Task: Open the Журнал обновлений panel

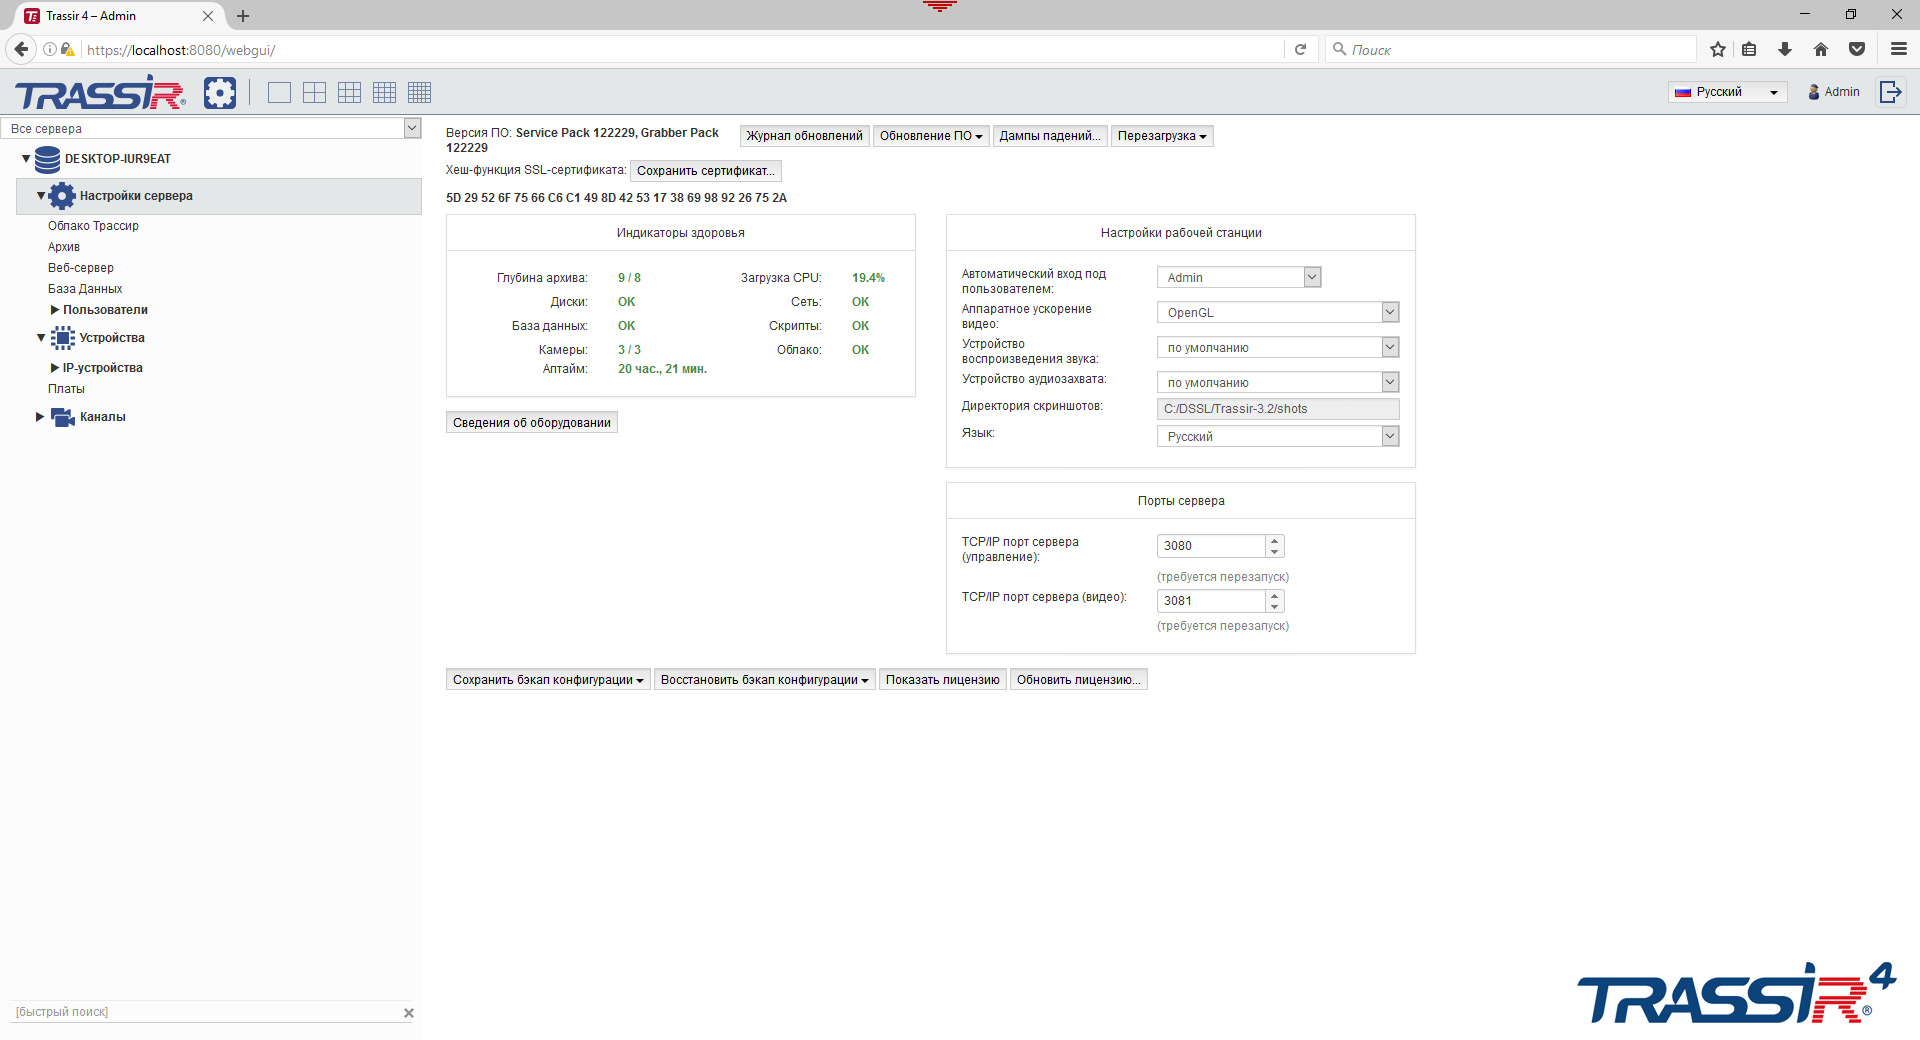Action: [x=804, y=136]
